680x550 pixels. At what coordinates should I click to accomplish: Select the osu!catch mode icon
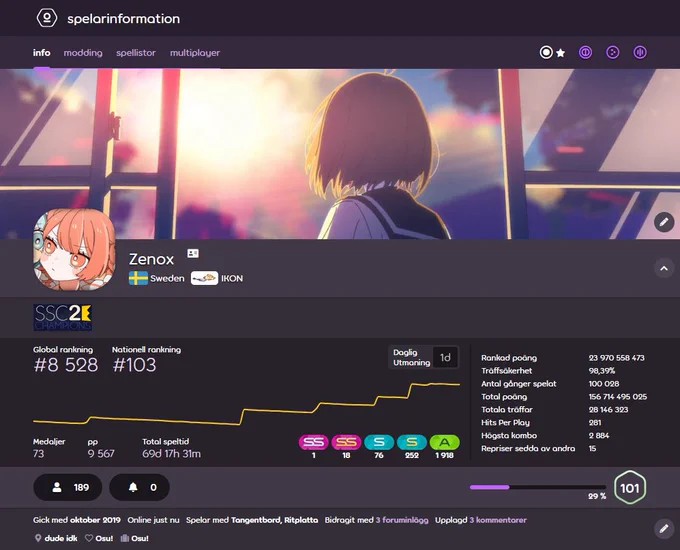(612, 52)
